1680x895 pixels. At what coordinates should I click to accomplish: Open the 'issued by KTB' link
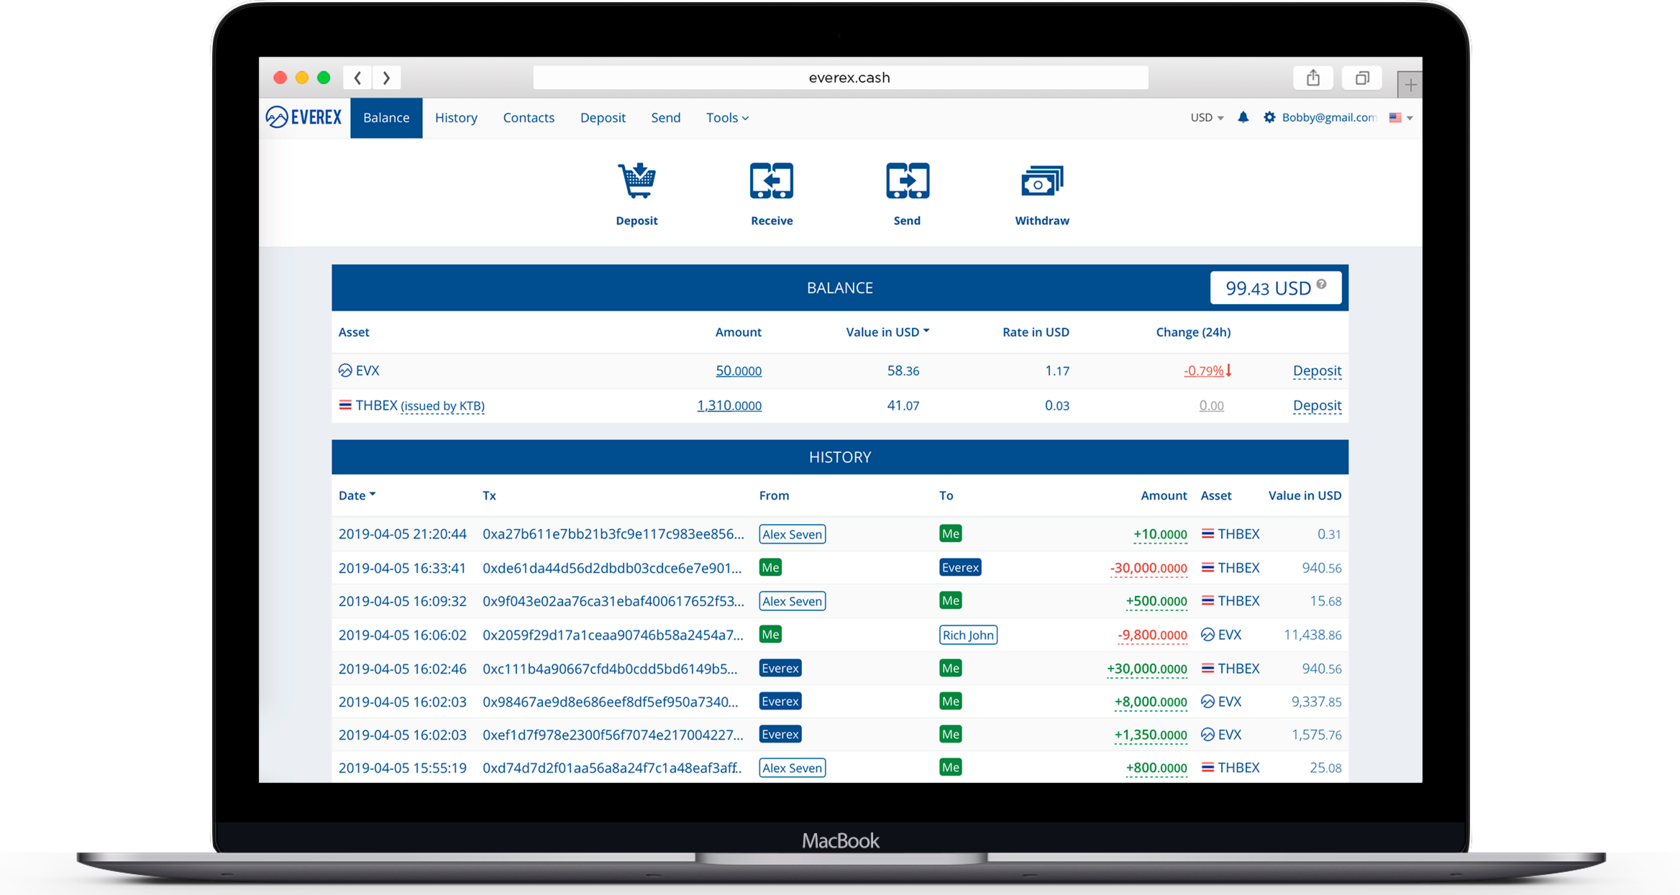click(442, 406)
